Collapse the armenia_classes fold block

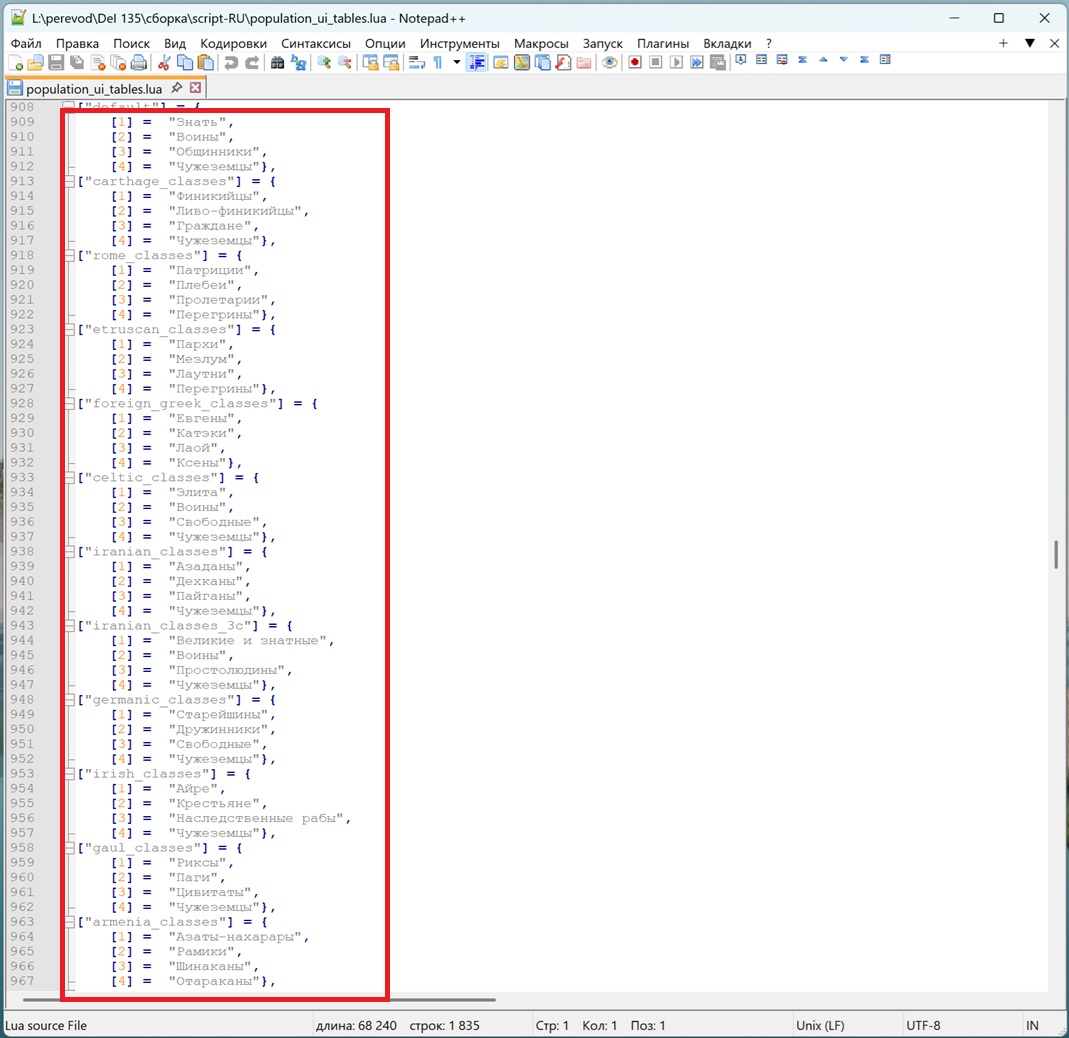coord(70,922)
